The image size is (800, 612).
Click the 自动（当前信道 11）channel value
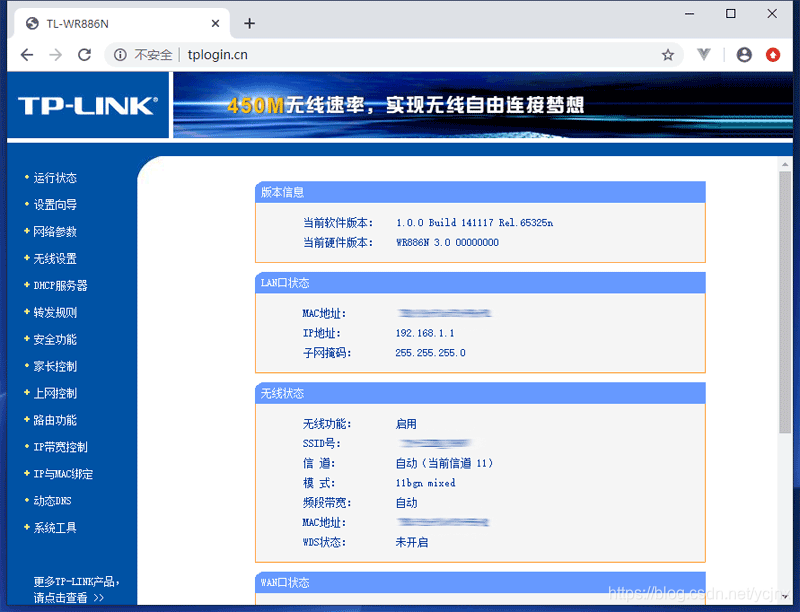click(444, 463)
